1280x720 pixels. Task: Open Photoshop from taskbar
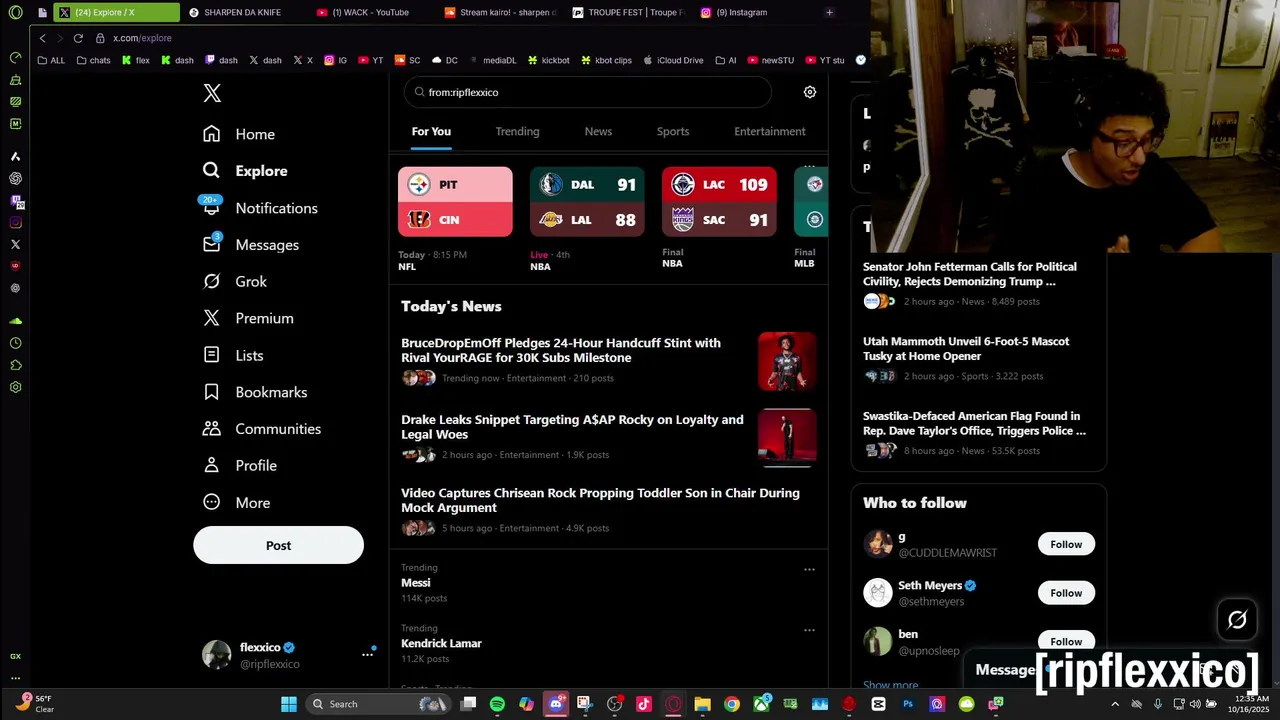pos(908,704)
